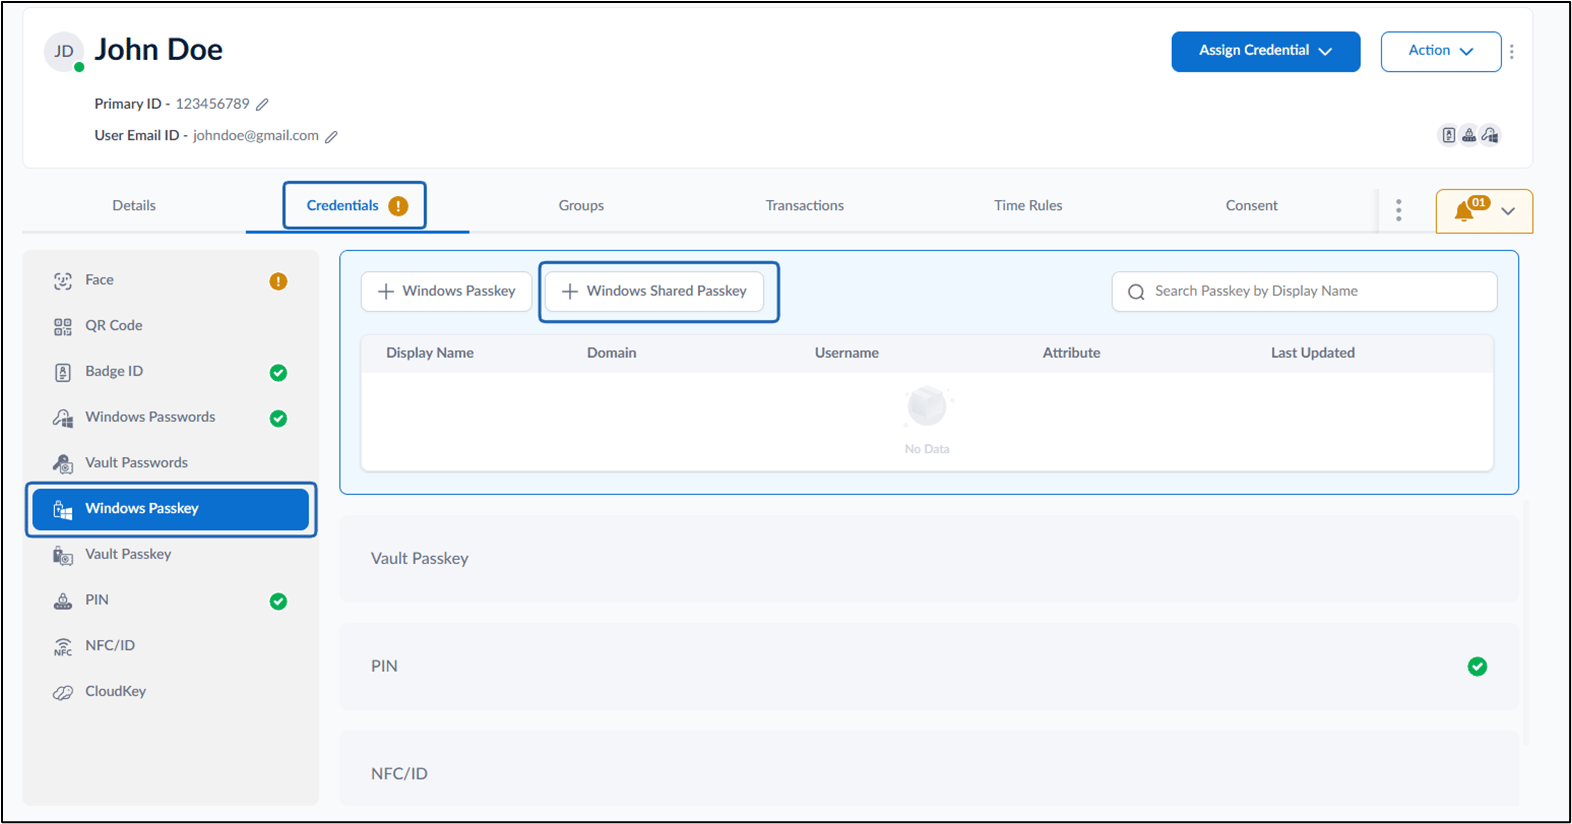Viewport: 1572px width, 824px height.
Task: Select QR Code in credentials sidebar
Action: tap(170, 326)
